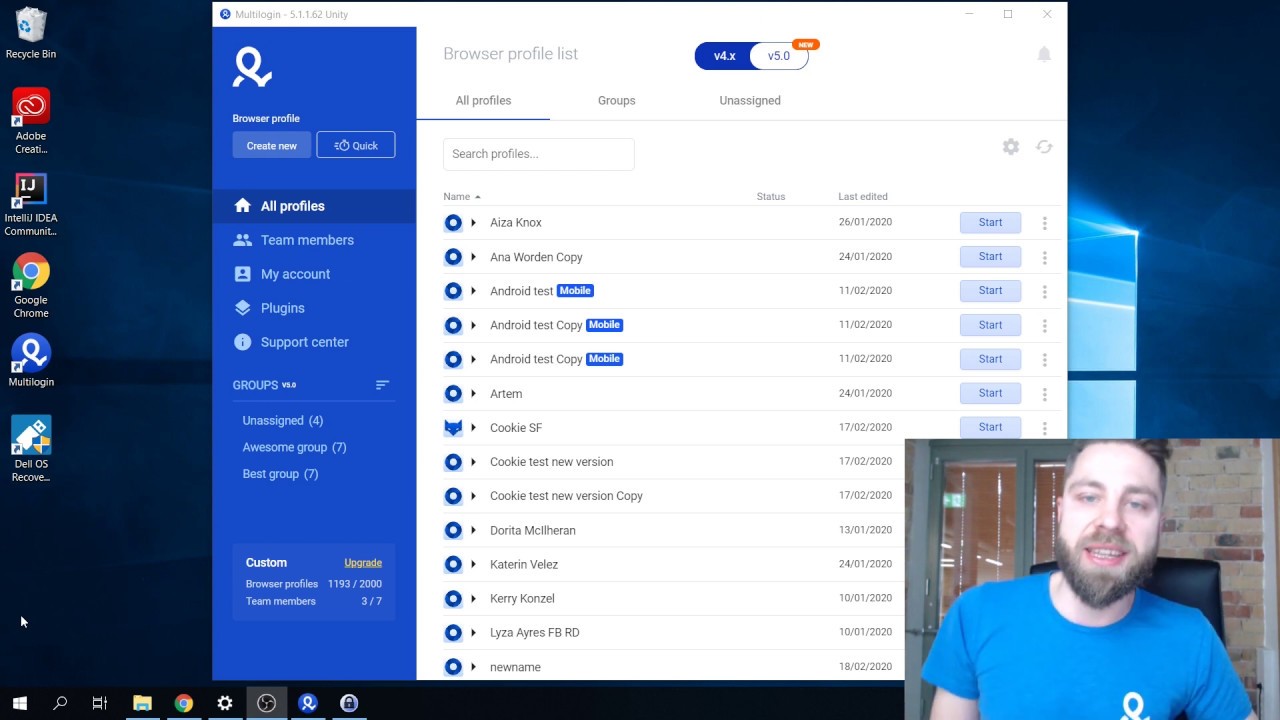Screen dimensions: 1280x720
Task: Open more options for Aiza Knox
Action: point(1045,223)
